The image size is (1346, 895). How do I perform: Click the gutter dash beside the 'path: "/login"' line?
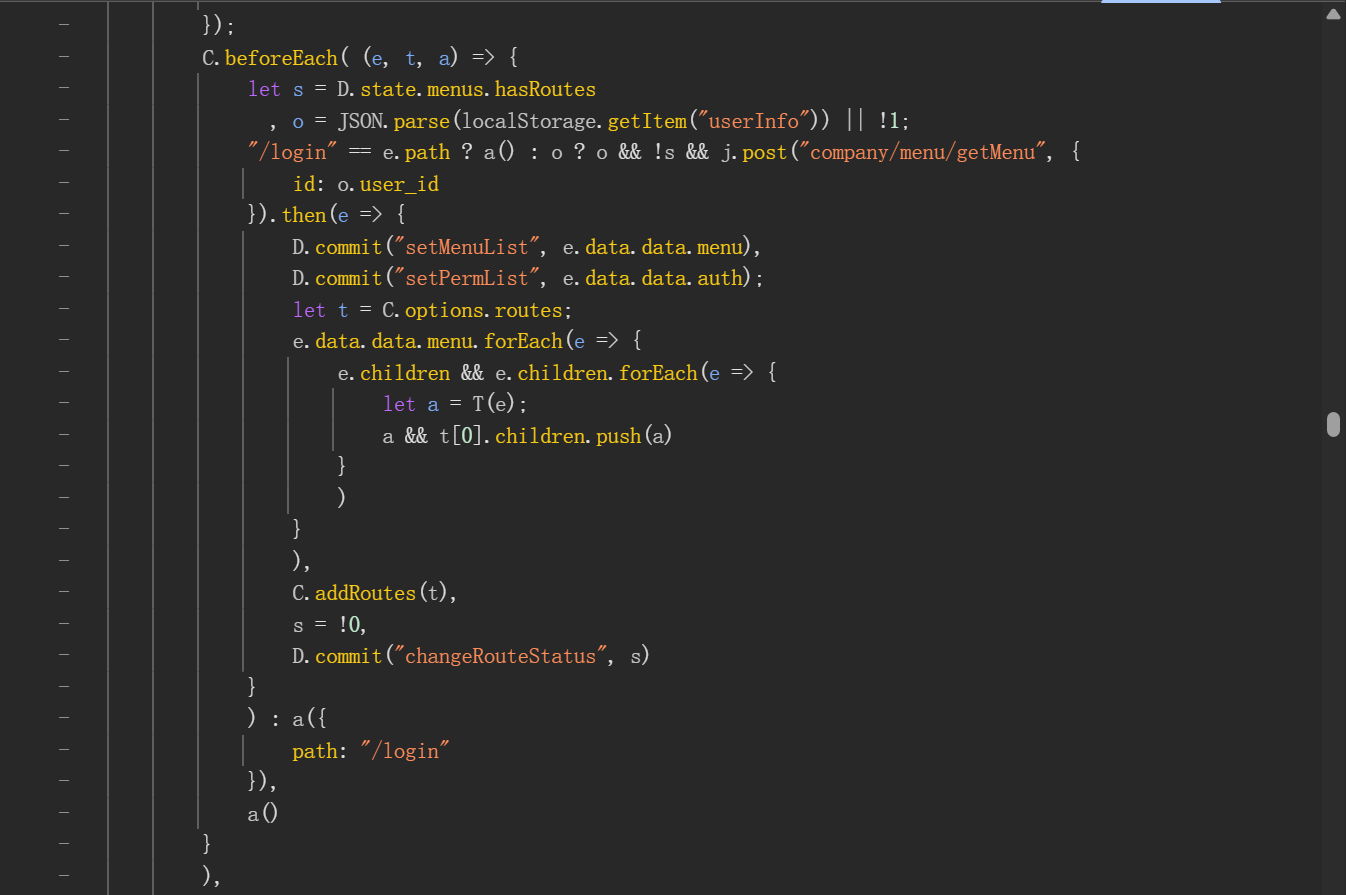pyautogui.click(x=64, y=751)
